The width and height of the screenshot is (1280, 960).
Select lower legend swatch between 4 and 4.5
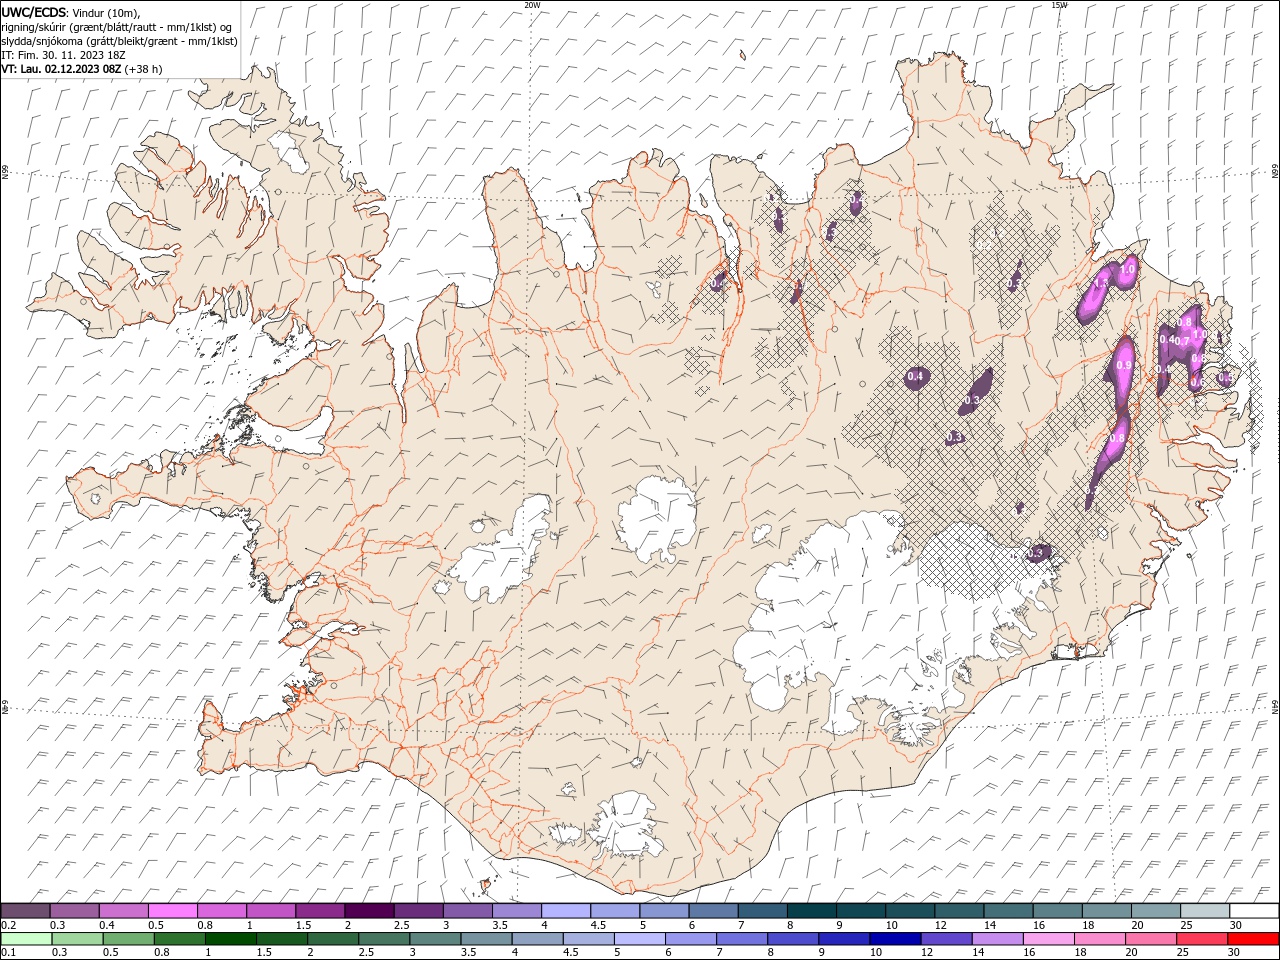pyautogui.click(x=538, y=939)
